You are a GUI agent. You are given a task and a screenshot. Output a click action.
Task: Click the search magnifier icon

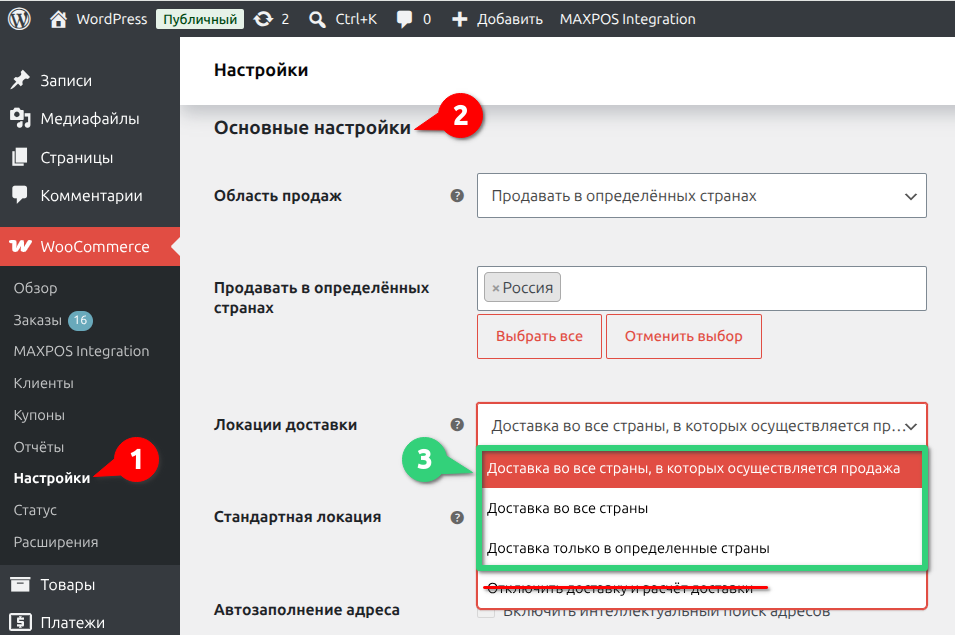pyautogui.click(x=317, y=19)
